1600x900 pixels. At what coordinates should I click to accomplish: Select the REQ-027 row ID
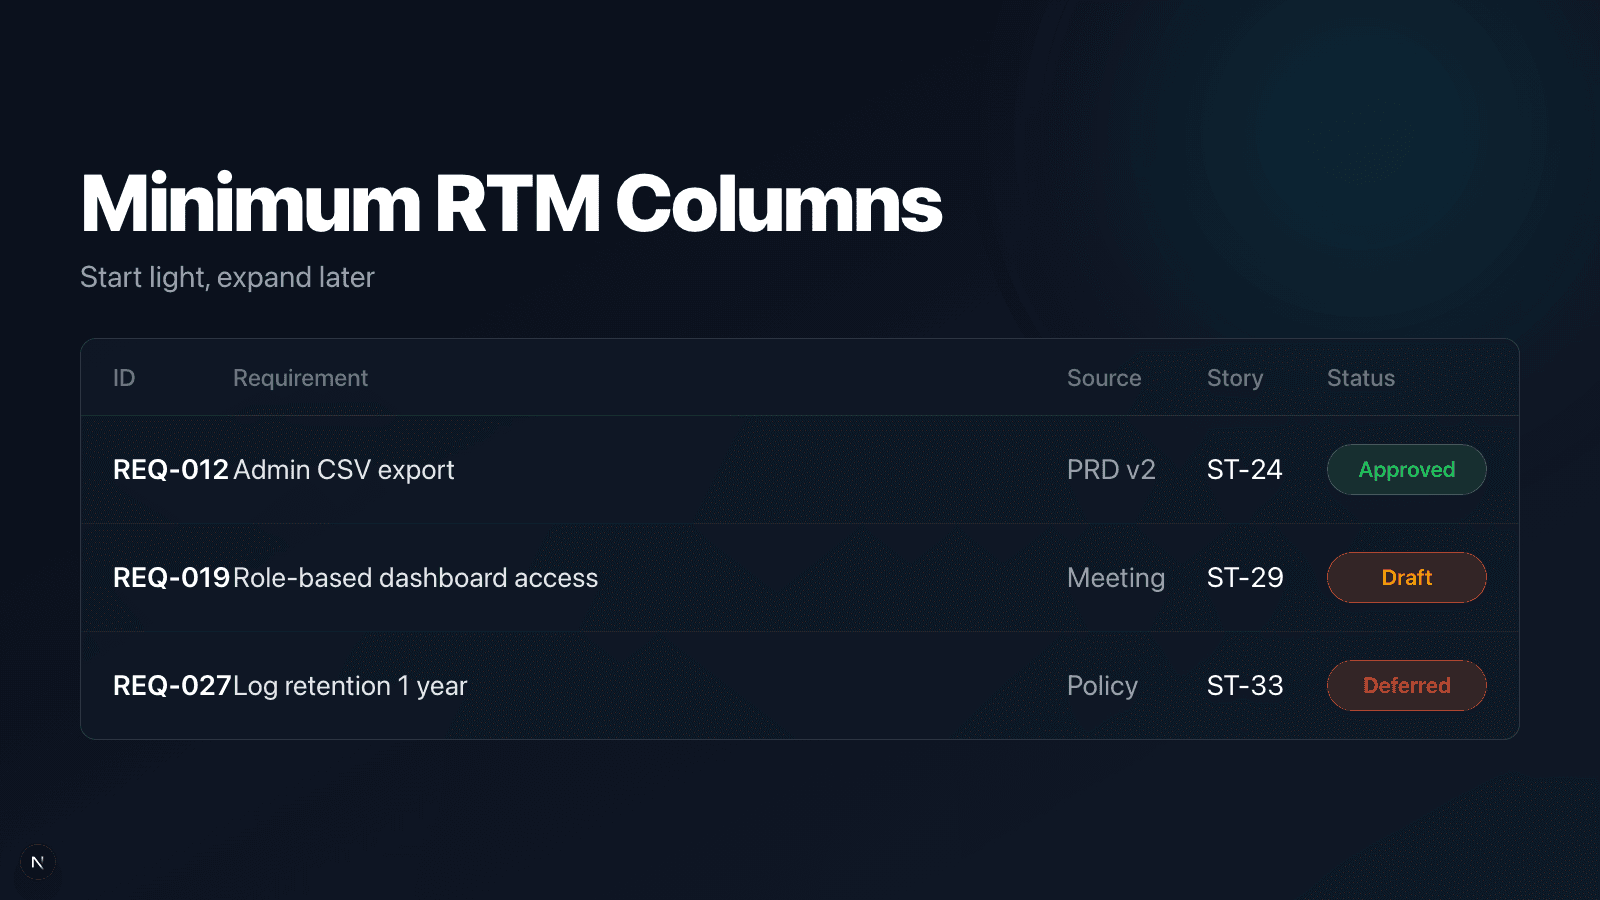pyautogui.click(x=170, y=685)
